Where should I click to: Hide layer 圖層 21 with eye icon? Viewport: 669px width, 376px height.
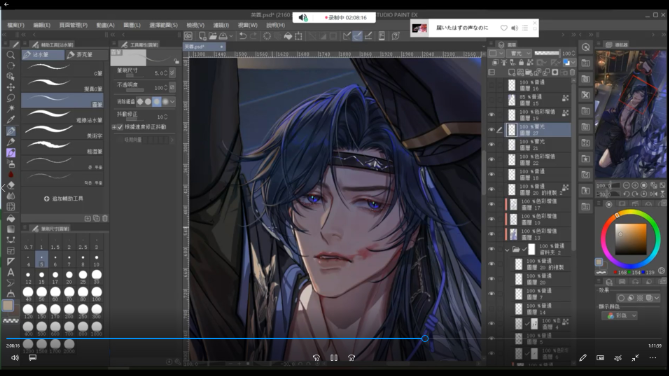[492, 145]
